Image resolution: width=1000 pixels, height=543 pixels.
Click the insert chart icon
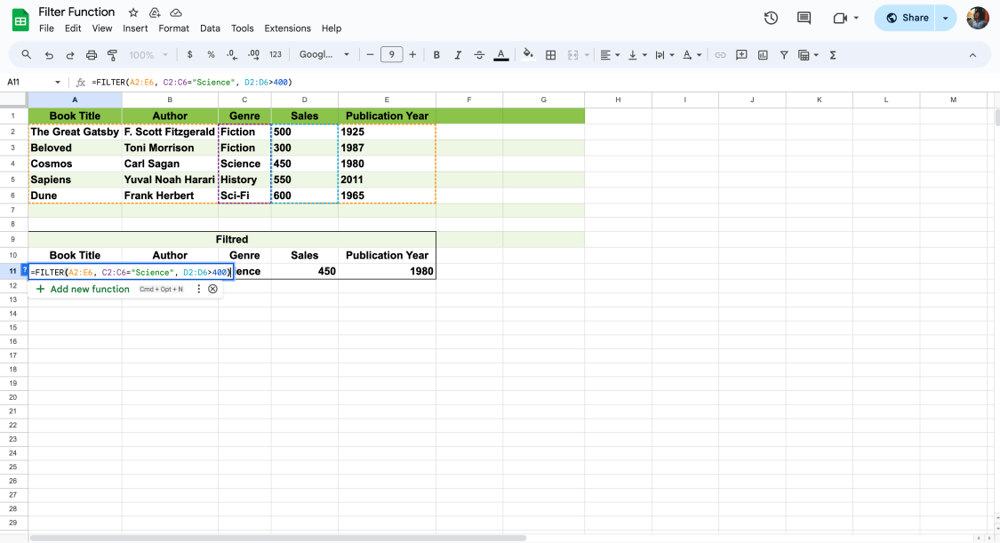pos(763,55)
